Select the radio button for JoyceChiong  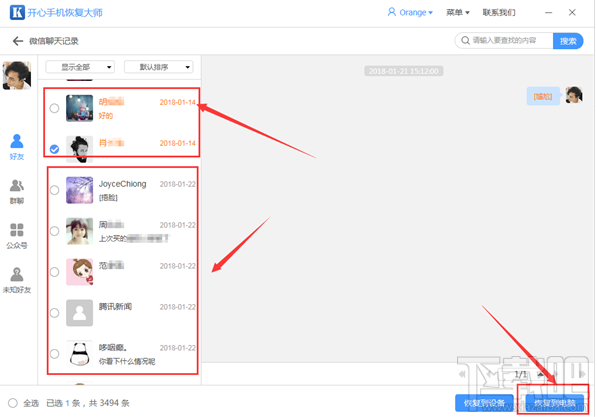pos(54,190)
